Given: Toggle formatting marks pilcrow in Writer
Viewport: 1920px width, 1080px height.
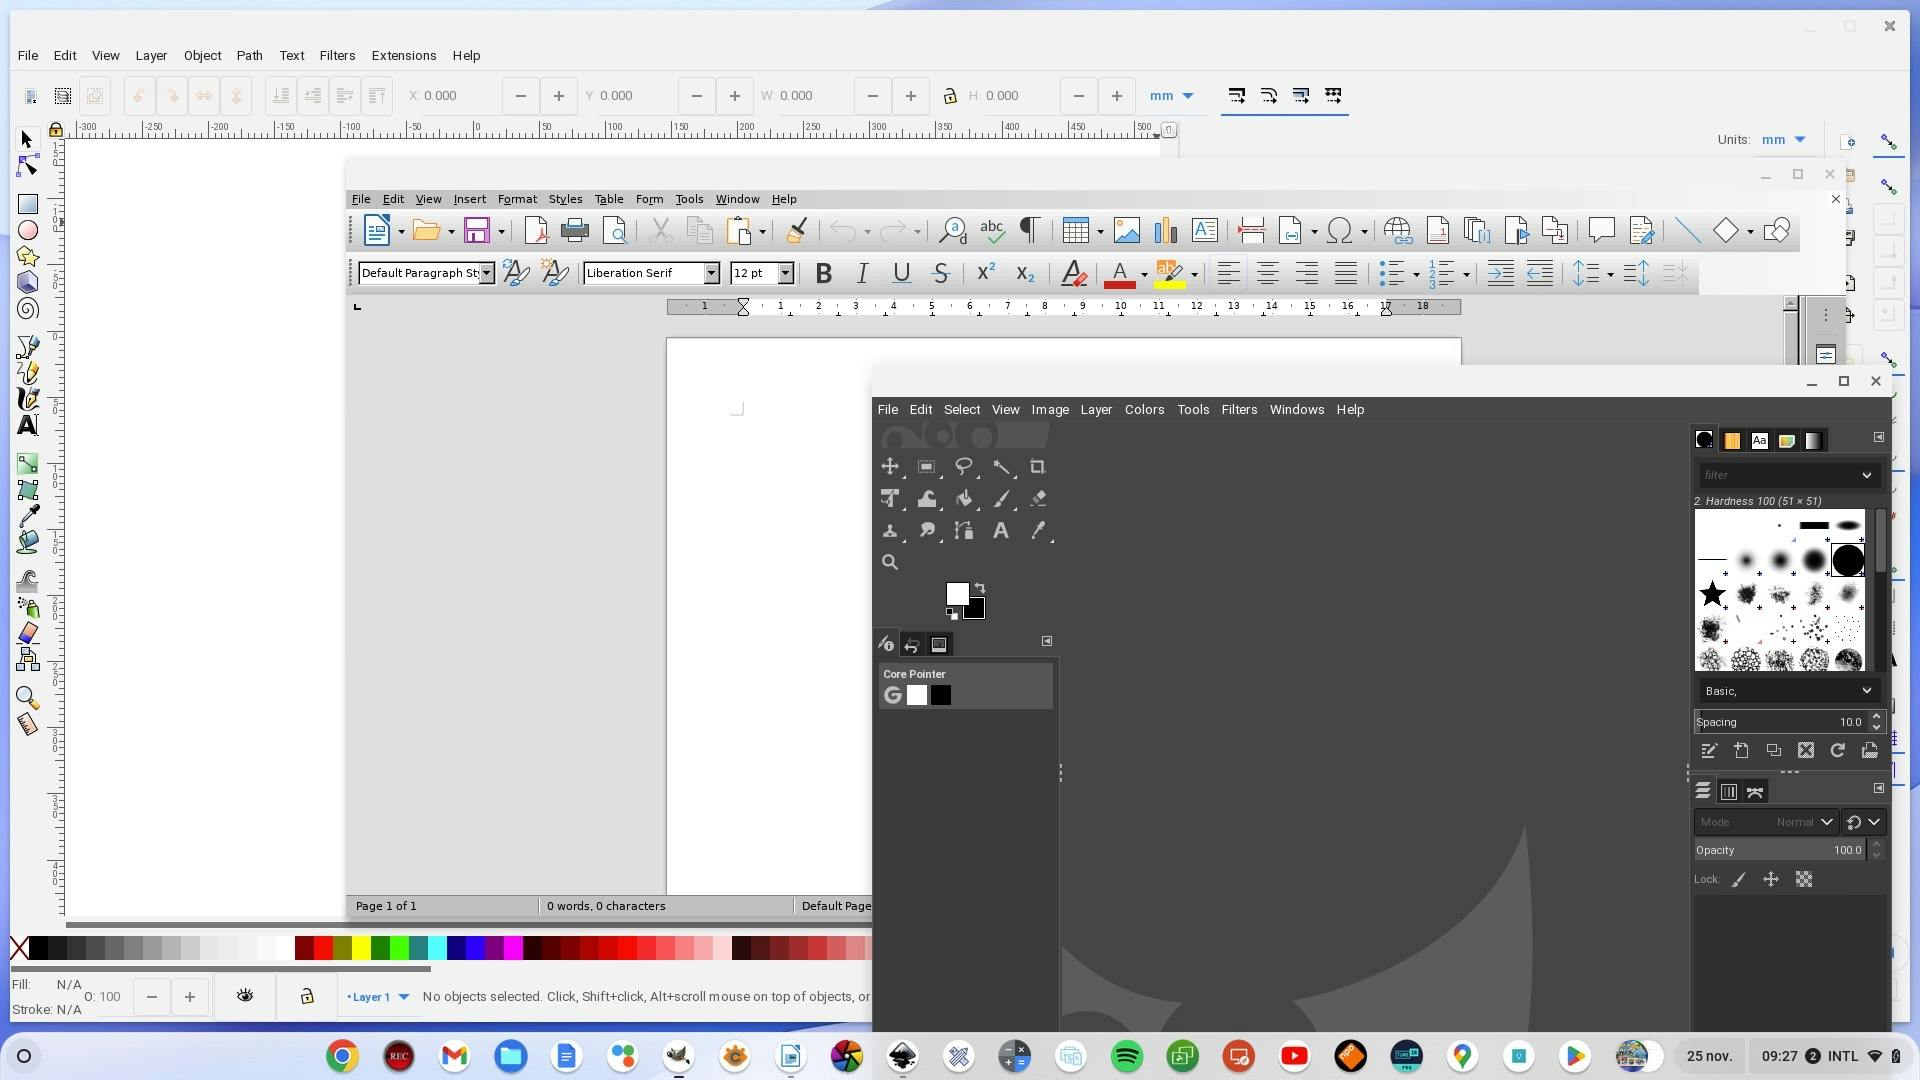Looking at the screenshot, I should pyautogui.click(x=1029, y=231).
